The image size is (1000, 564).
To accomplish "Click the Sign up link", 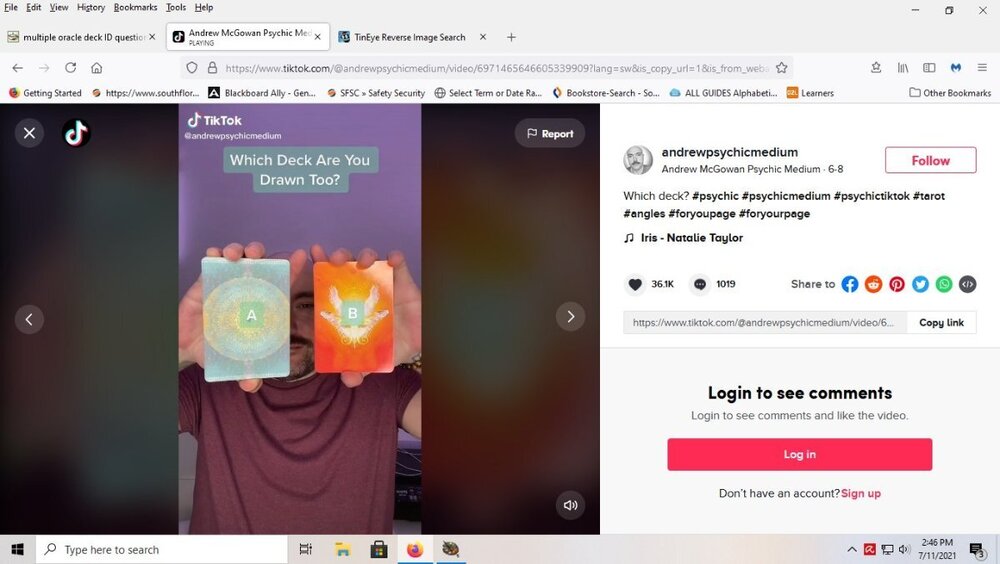I will (861, 493).
